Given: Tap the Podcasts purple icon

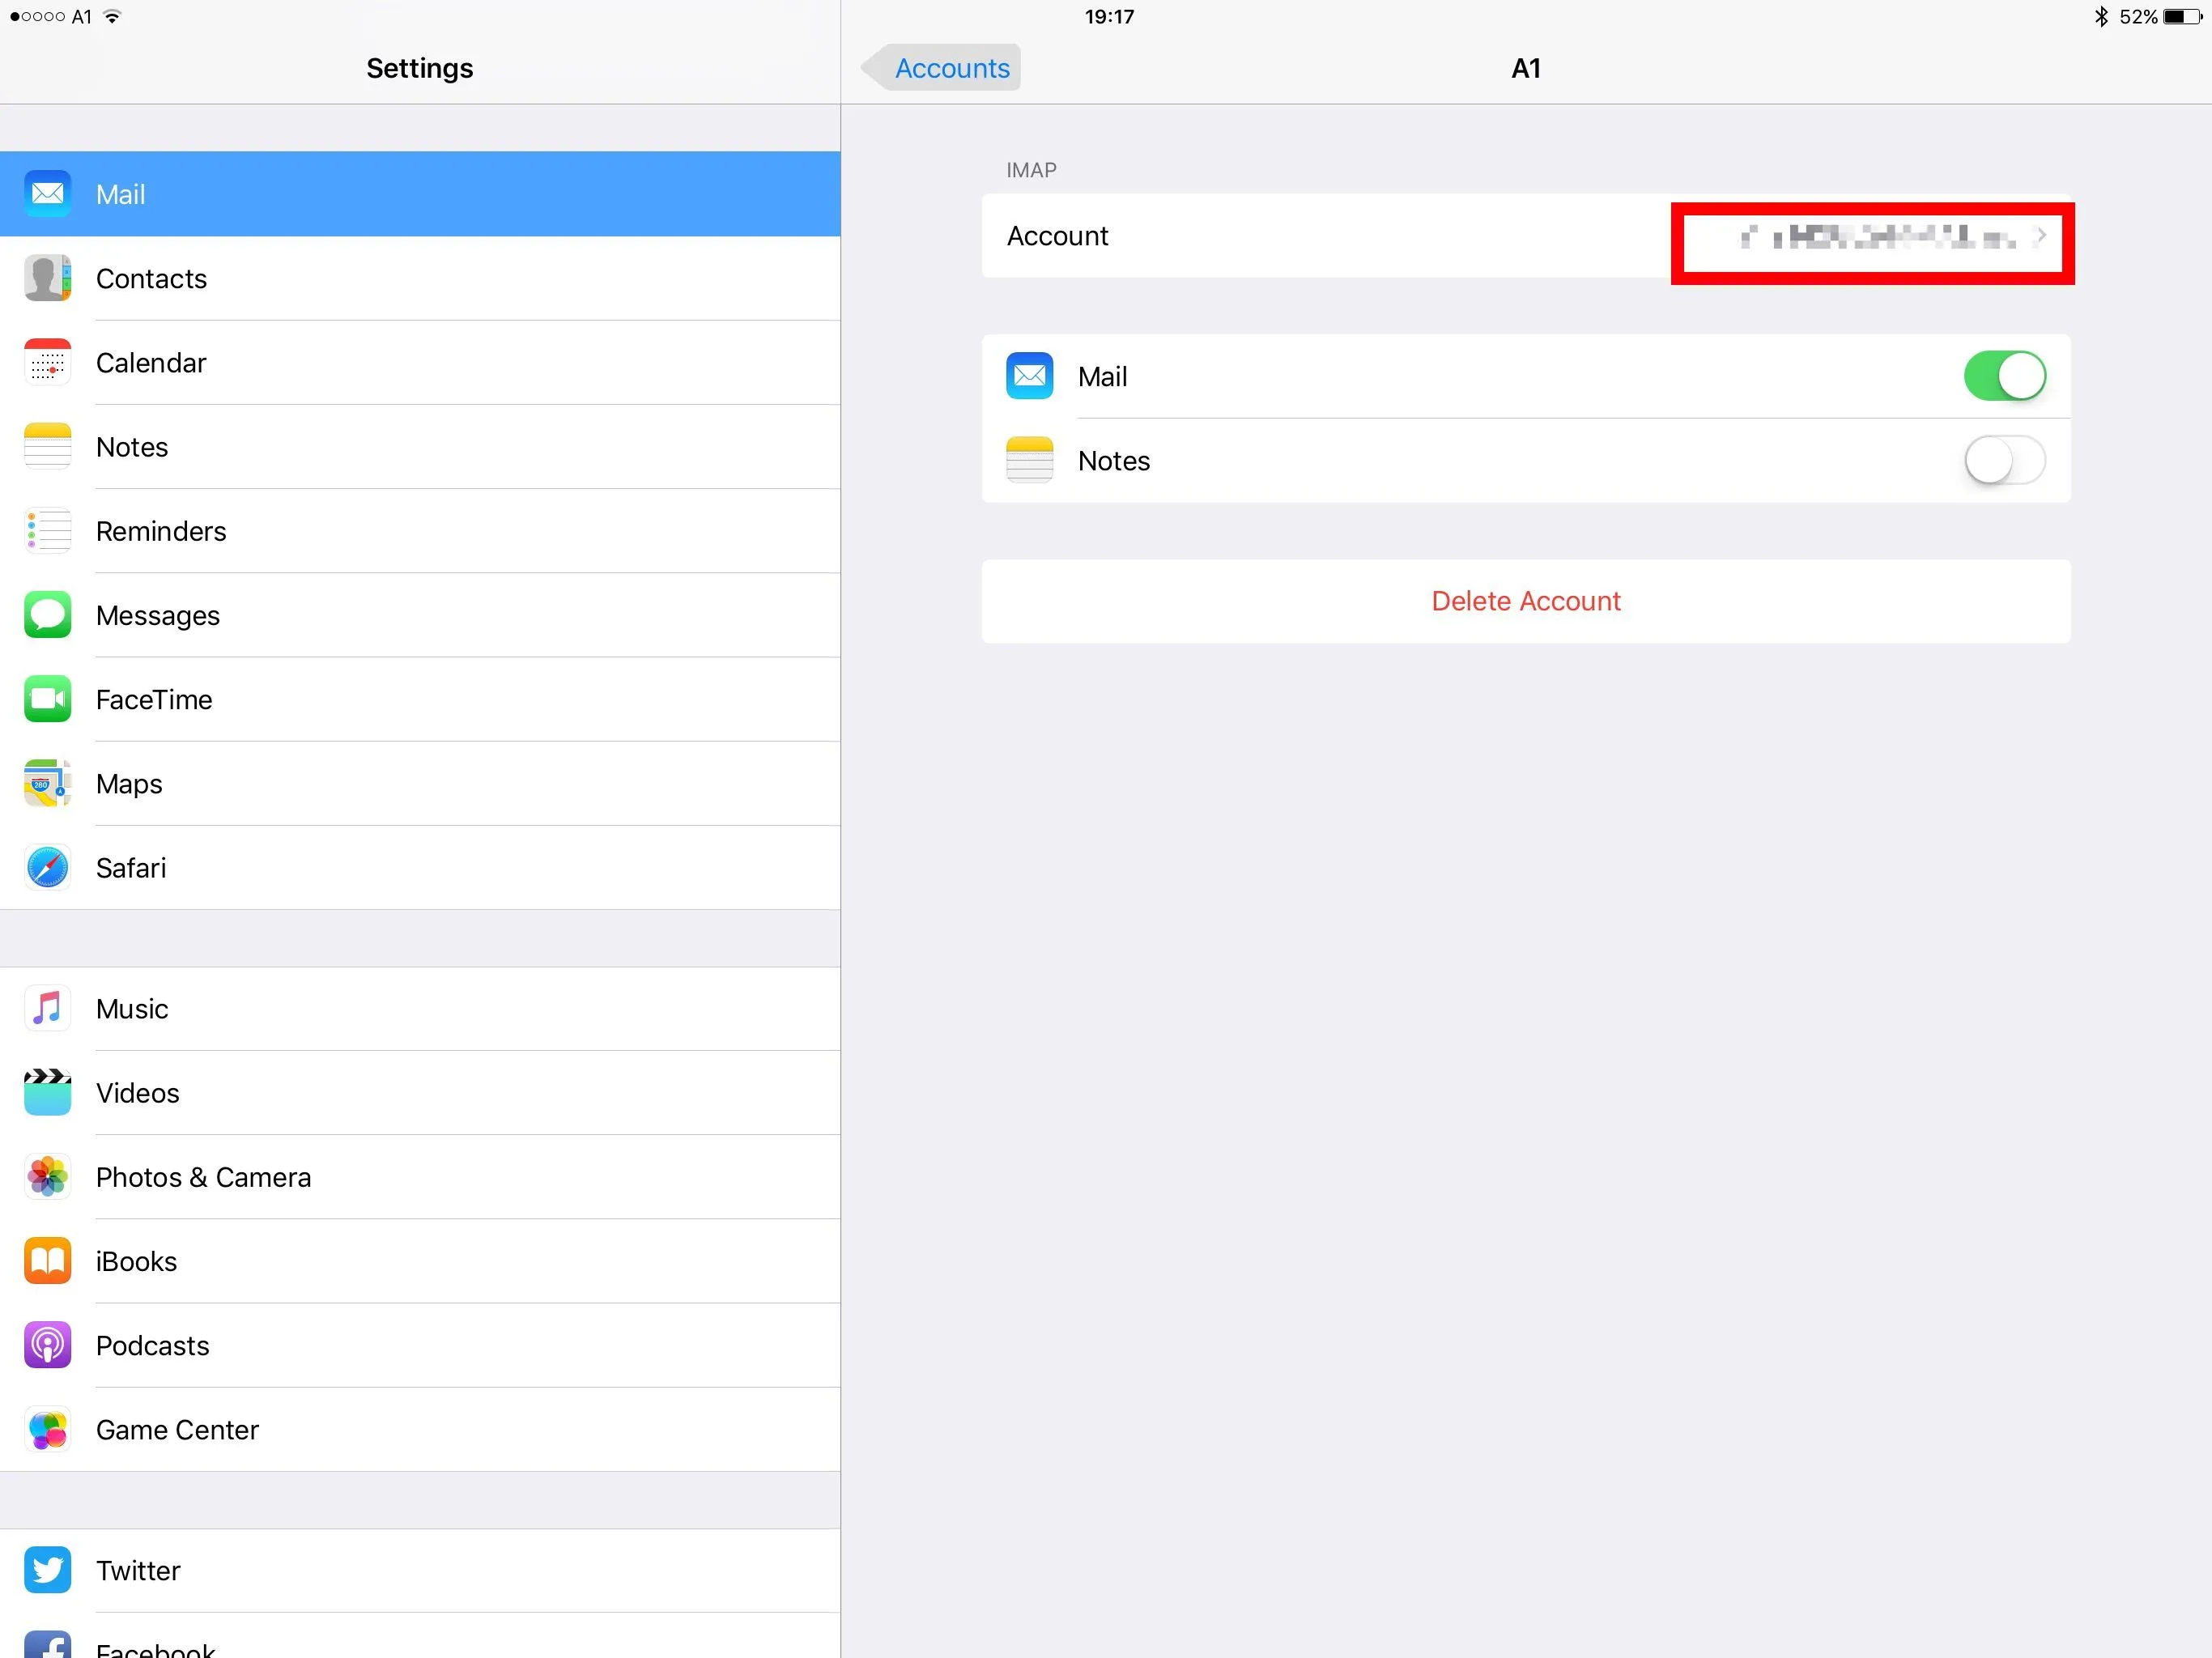Looking at the screenshot, I should point(47,1345).
